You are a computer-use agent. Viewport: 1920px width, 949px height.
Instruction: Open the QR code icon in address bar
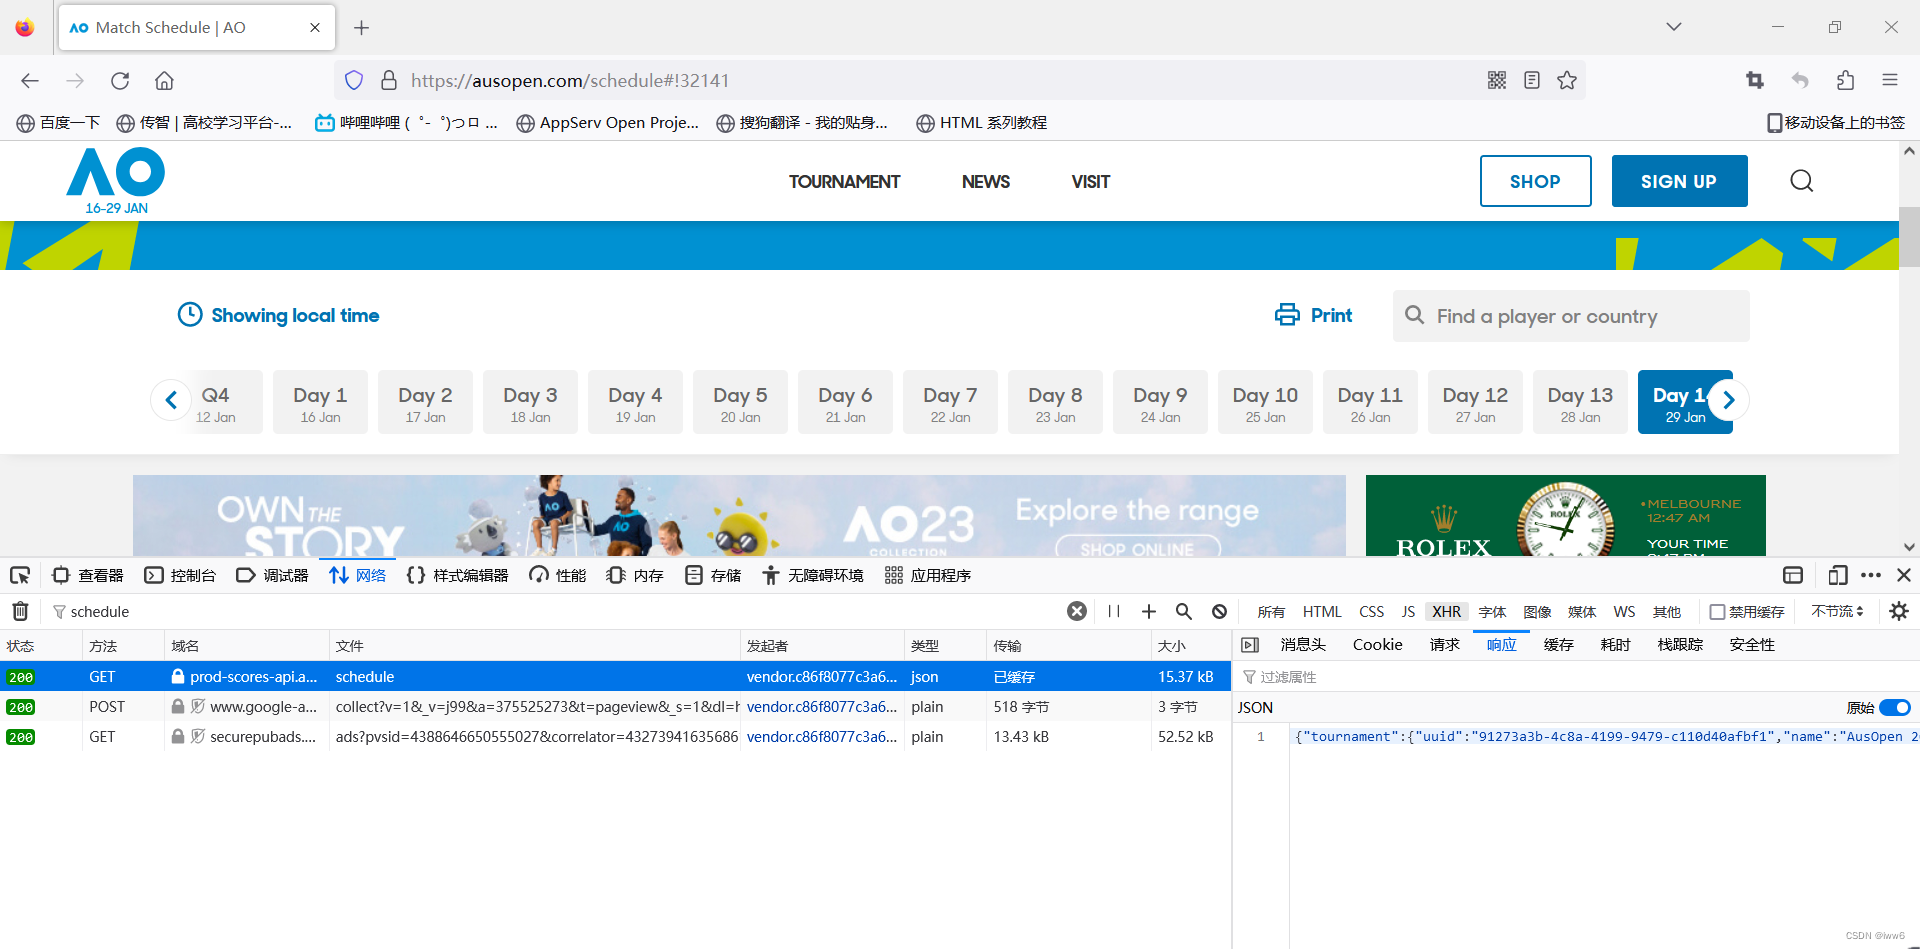1497,80
